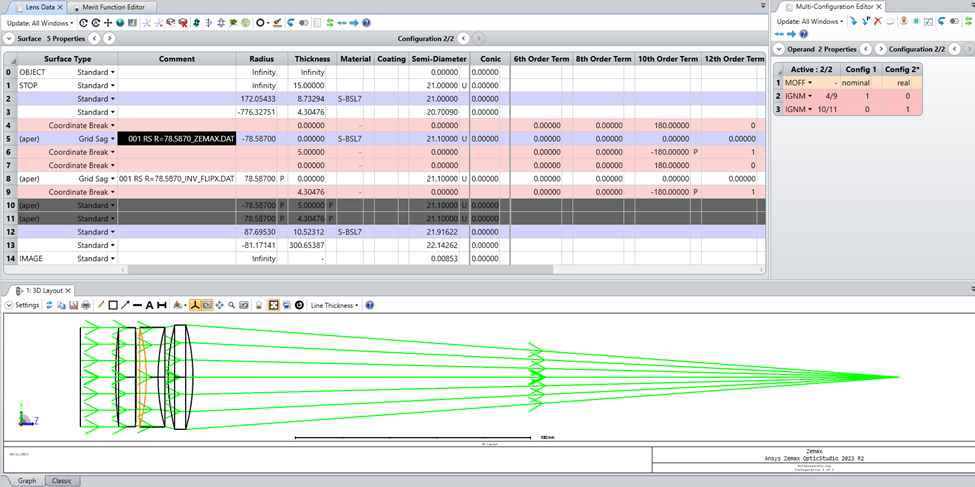Click the blue down arrow in Multi-Configuration Editor
This screenshot has width=975, height=487.
click(x=854, y=21)
